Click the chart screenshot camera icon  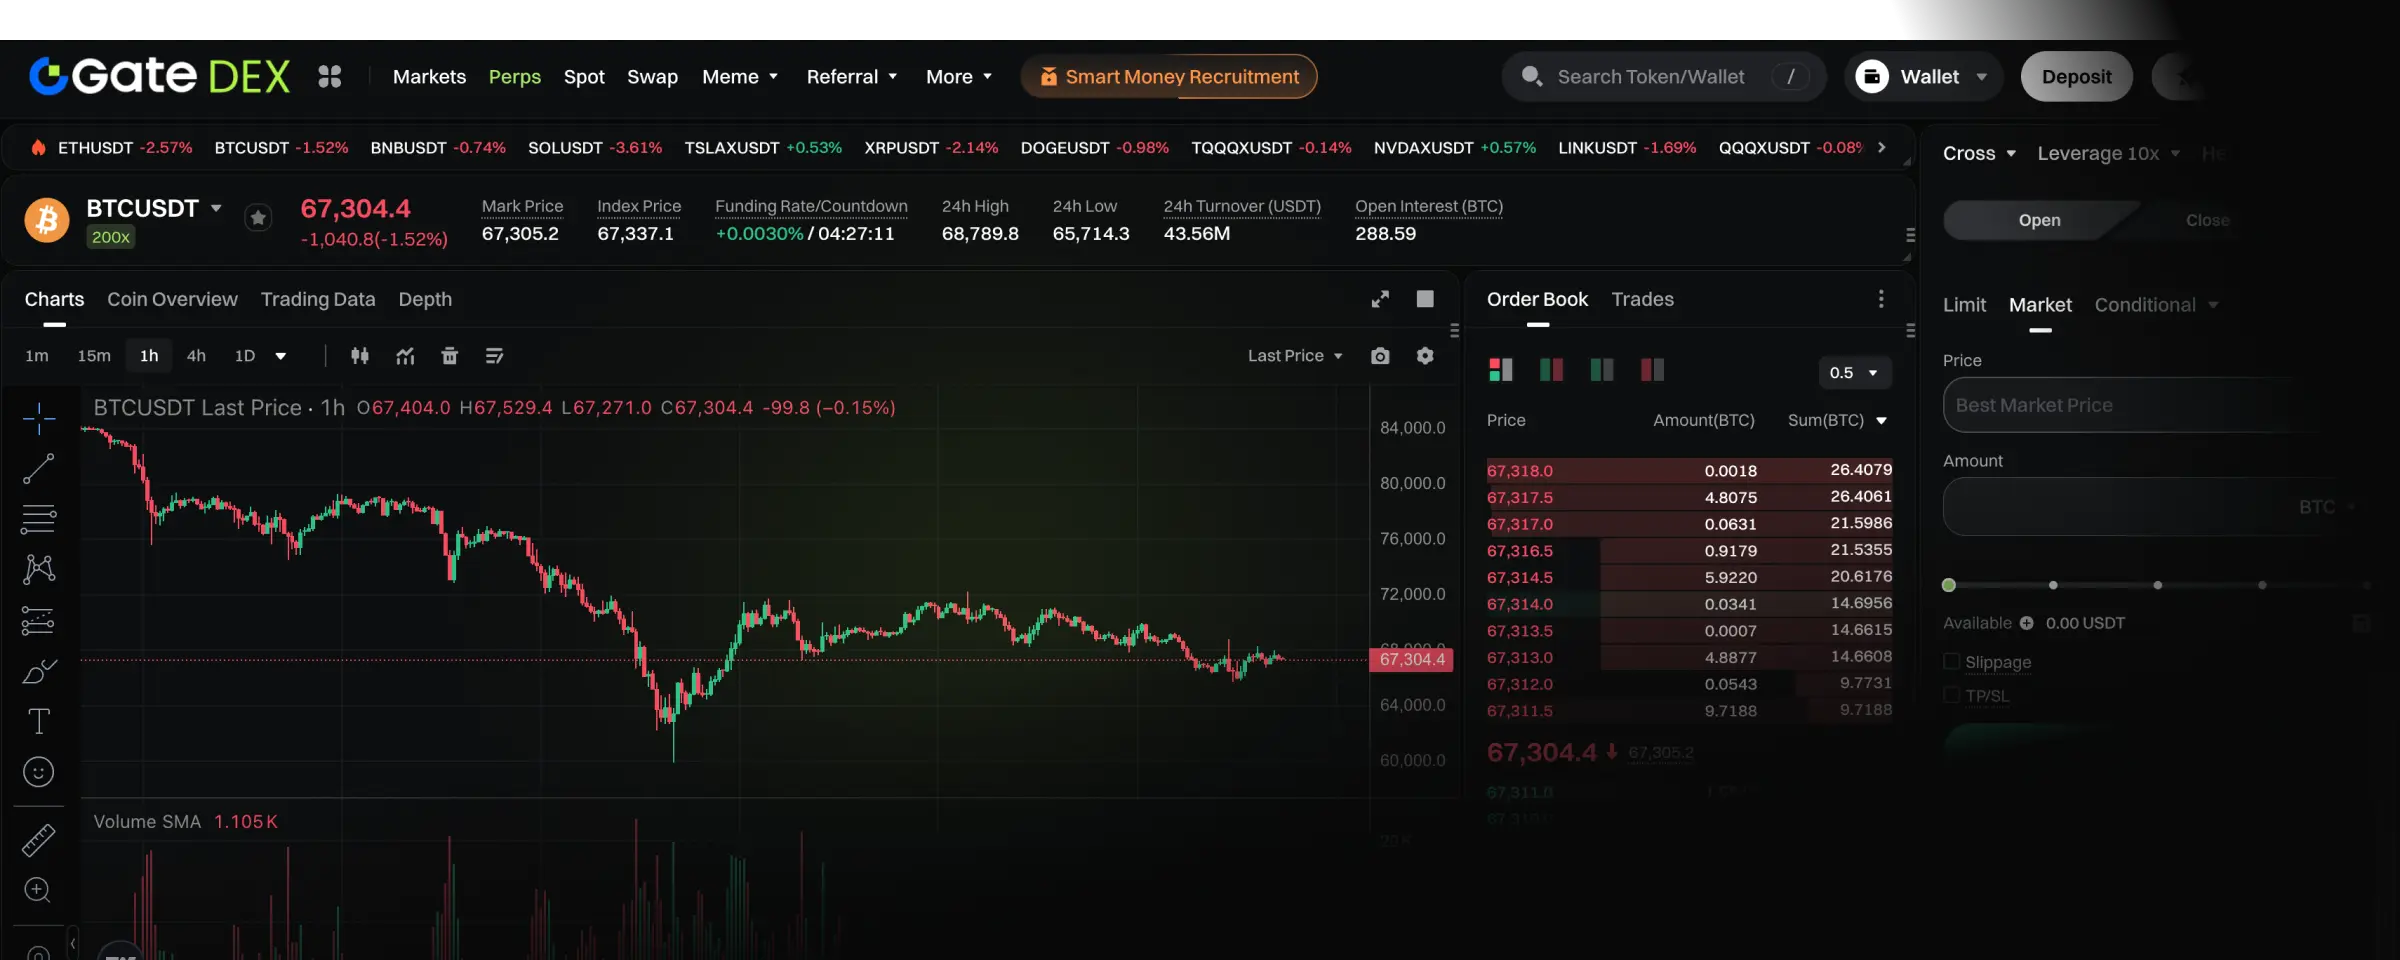coord(1380,356)
